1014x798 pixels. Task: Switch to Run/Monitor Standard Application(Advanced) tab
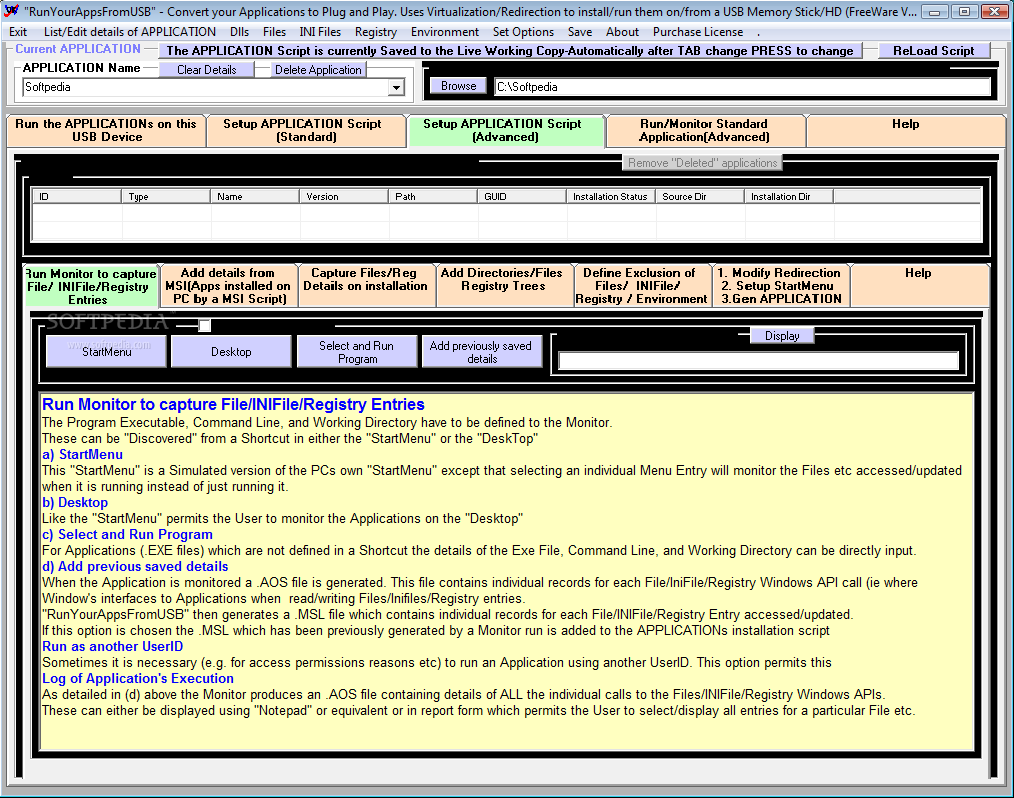click(705, 131)
